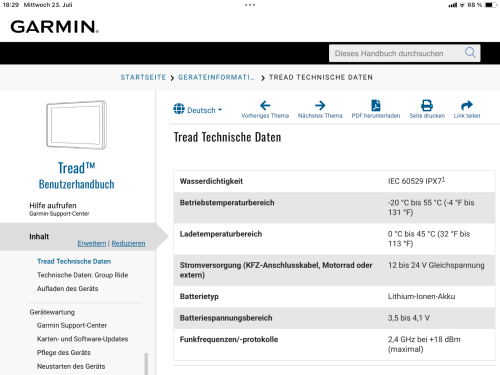The width and height of the screenshot is (500, 375).
Task: Open Garmin Support-Center under Hilfe aufrufen
Action: 59,214
